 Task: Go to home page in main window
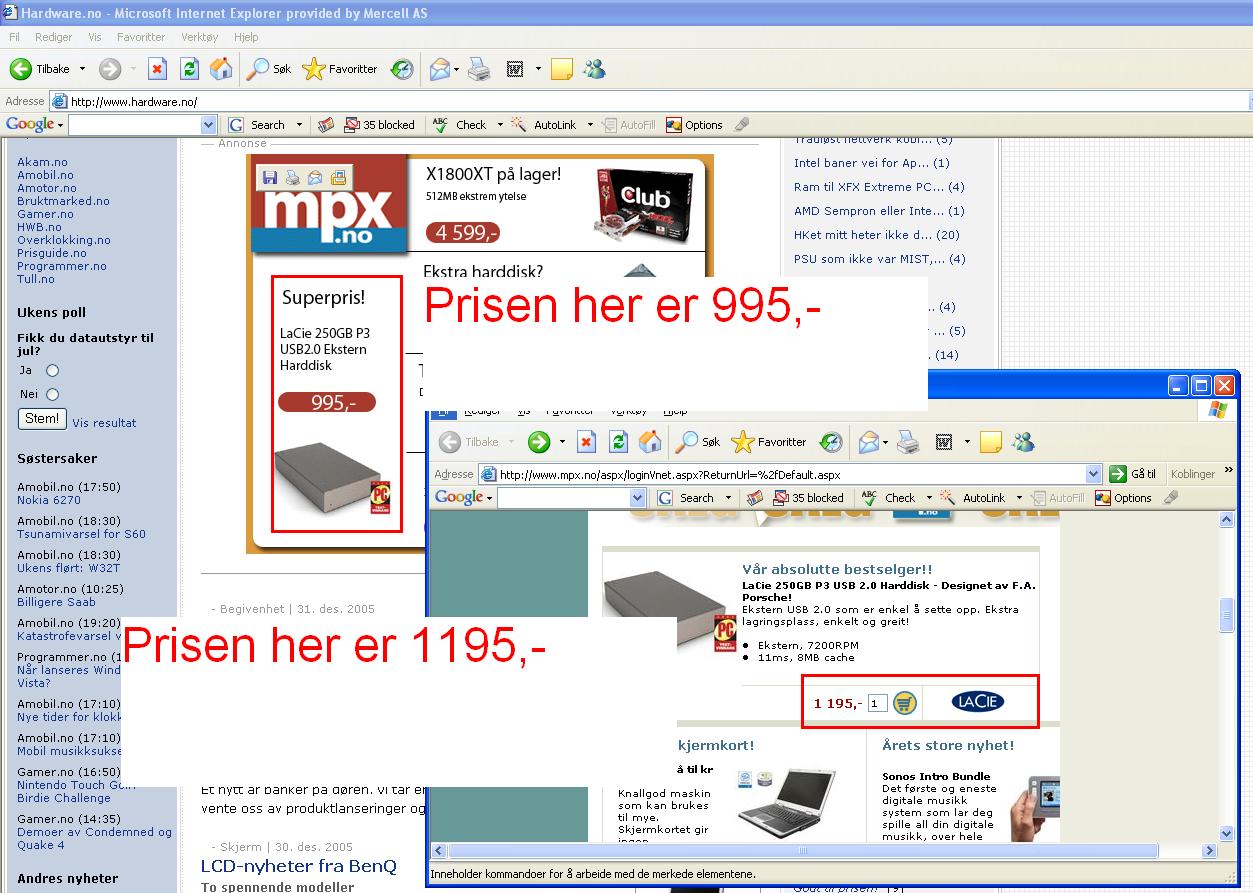221,69
